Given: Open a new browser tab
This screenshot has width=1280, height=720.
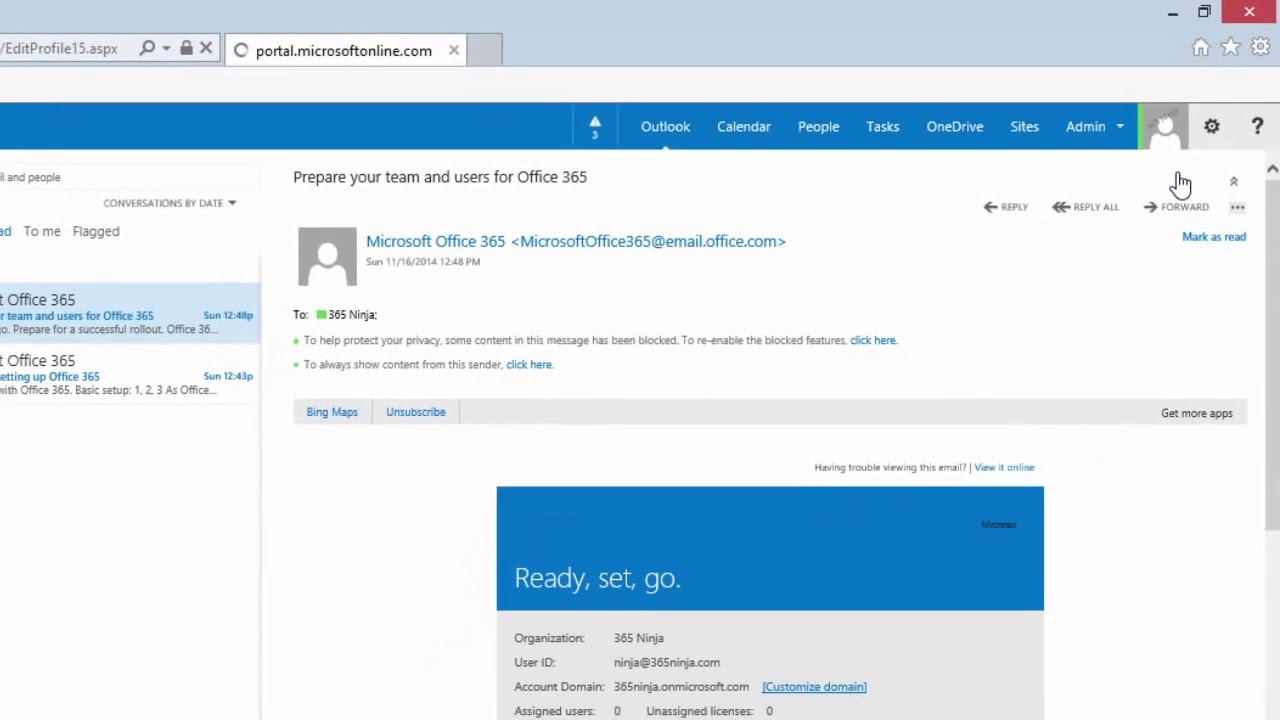Looking at the screenshot, I should 485,50.
